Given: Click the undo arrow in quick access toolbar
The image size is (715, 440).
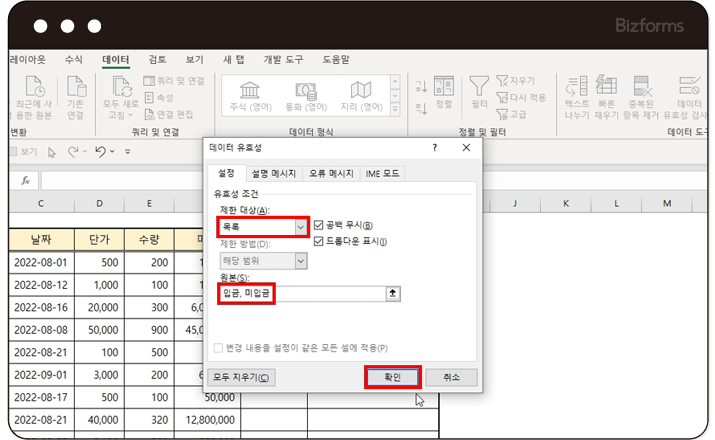Looking at the screenshot, I should tap(100, 151).
